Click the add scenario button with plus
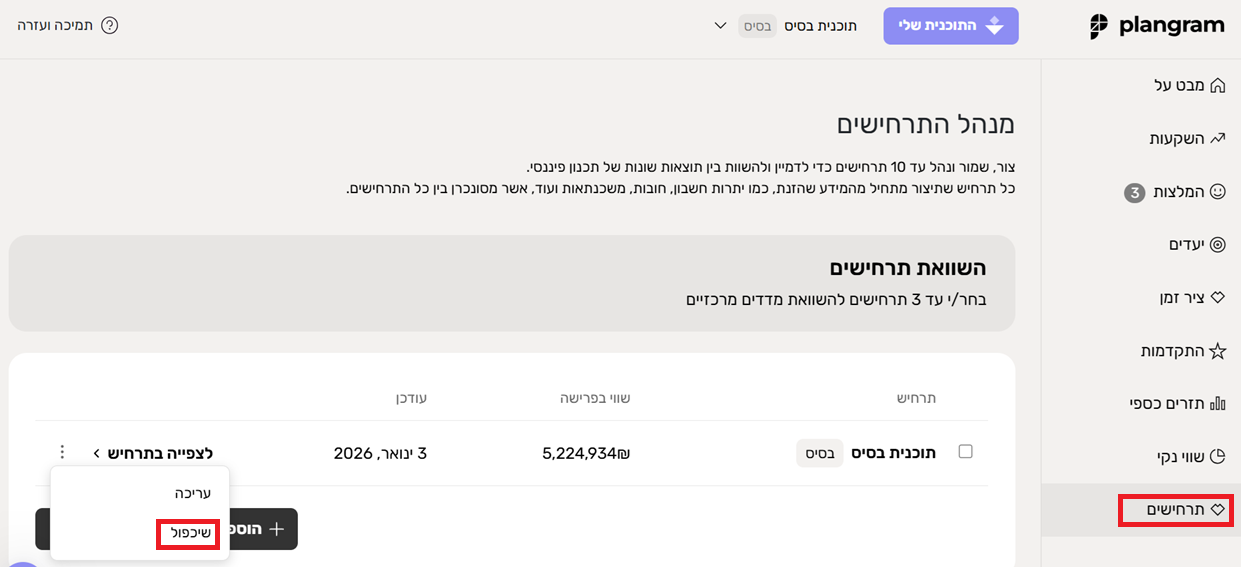 click(264, 529)
